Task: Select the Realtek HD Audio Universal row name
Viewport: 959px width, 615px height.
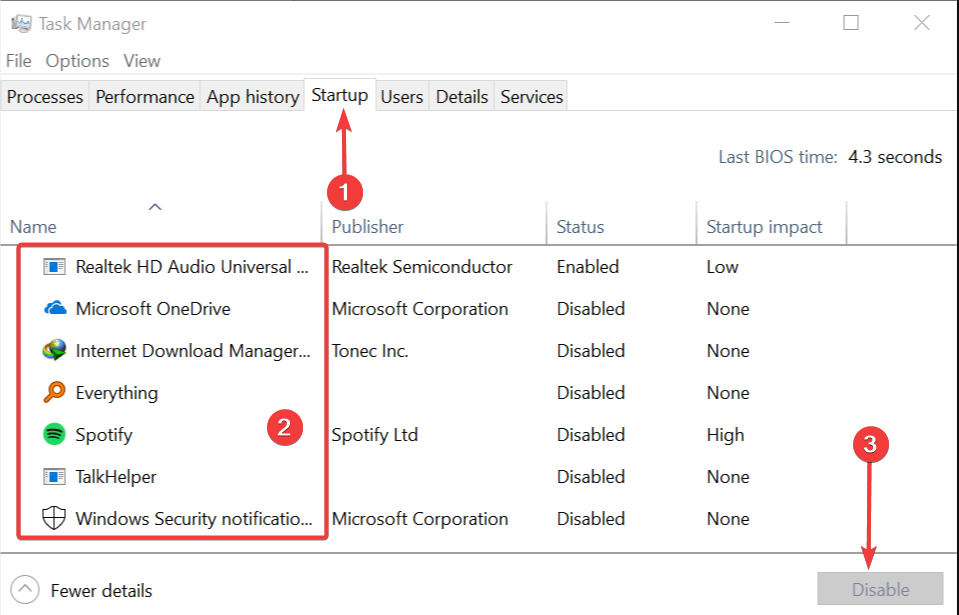Action: [192, 267]
